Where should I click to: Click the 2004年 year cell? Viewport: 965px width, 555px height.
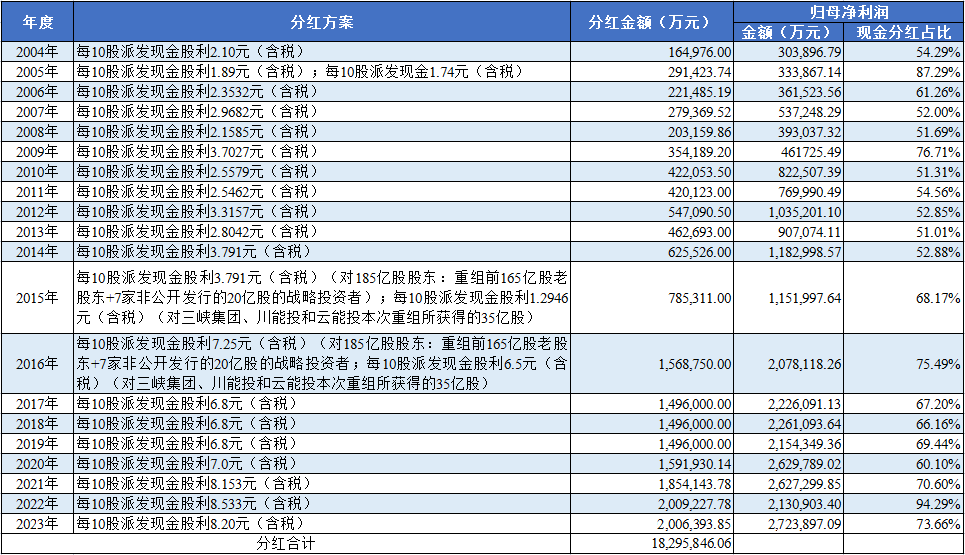click(x=36, y=51)
